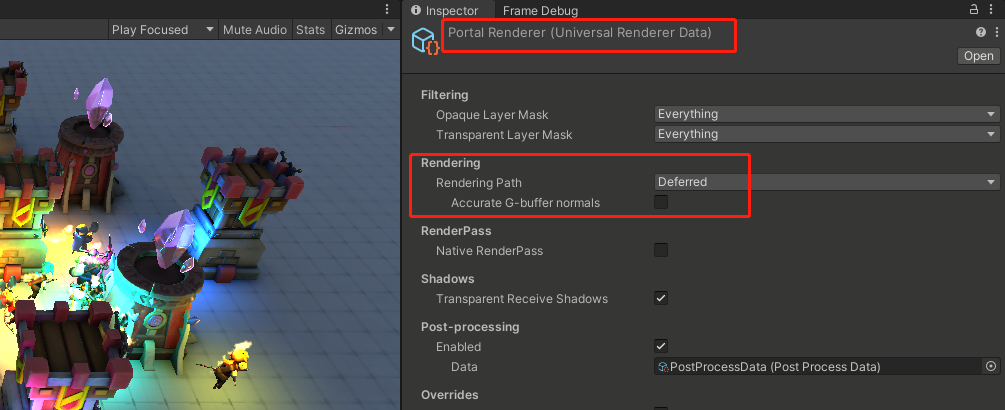This screenshot has height=410, width=1005.
Task: Change the Rendering Path dropdown from Deferred
Action: coord(827,182)
